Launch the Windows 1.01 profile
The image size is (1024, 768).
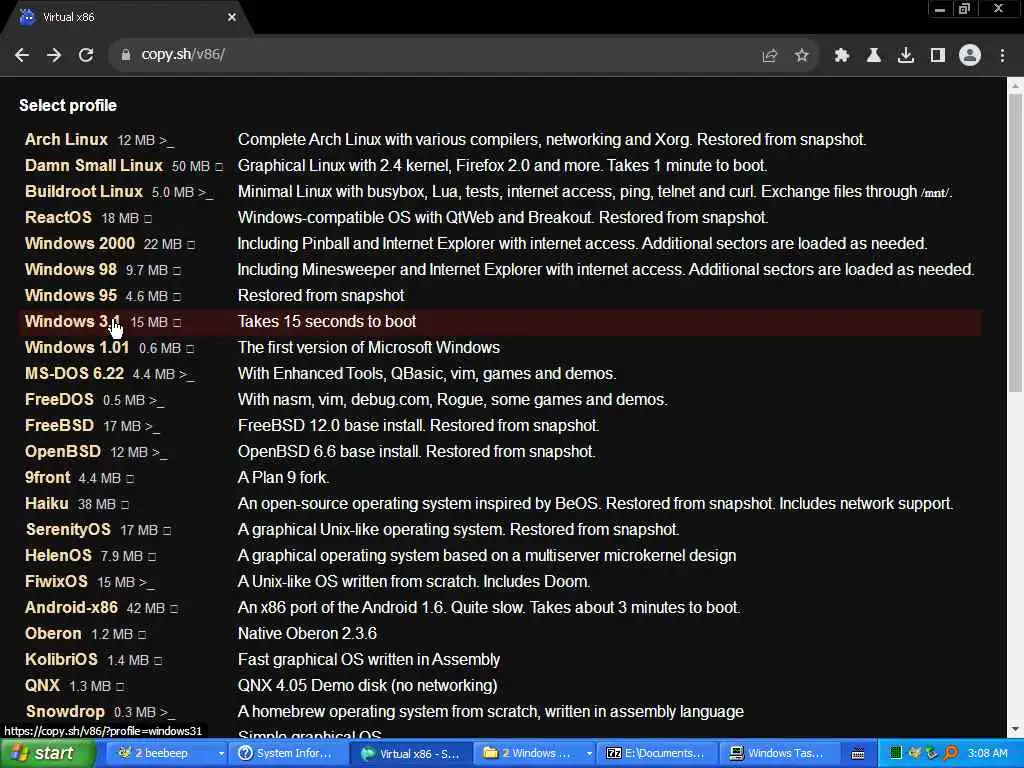pos(77,347)
